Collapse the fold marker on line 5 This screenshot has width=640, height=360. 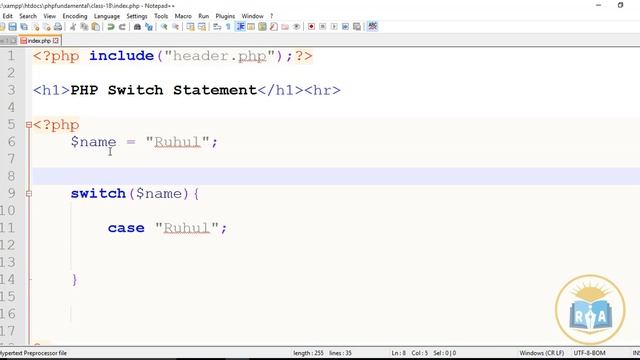click(29, 125)
